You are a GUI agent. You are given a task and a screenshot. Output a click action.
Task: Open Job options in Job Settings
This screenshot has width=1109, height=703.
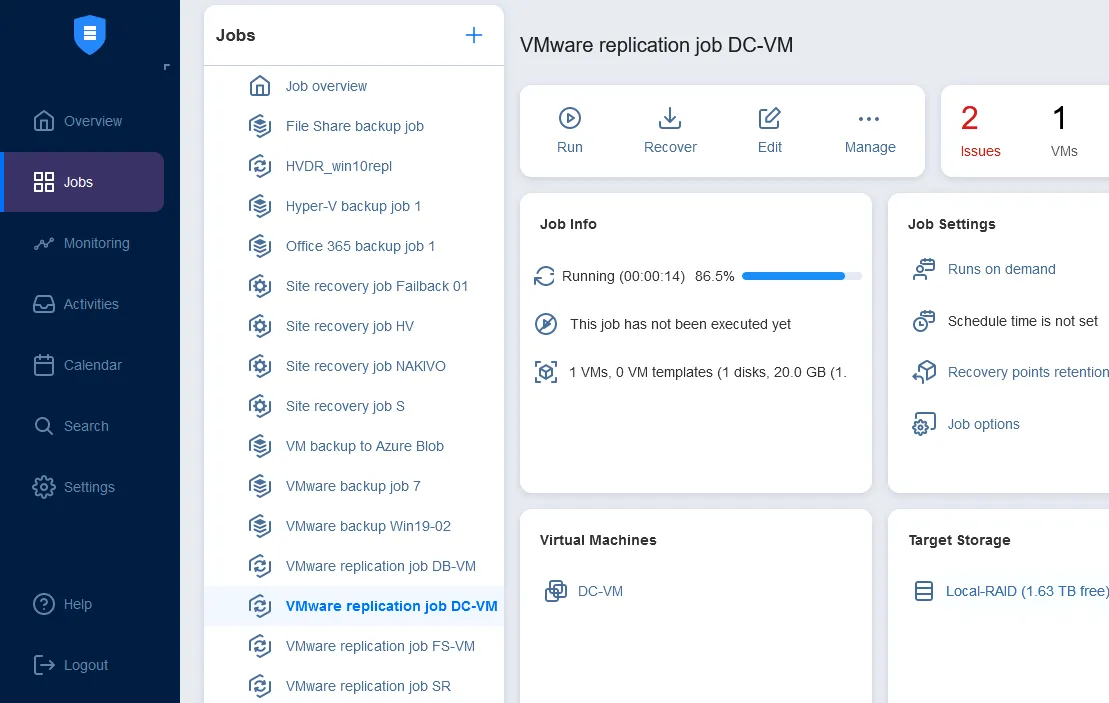(983, 424)
